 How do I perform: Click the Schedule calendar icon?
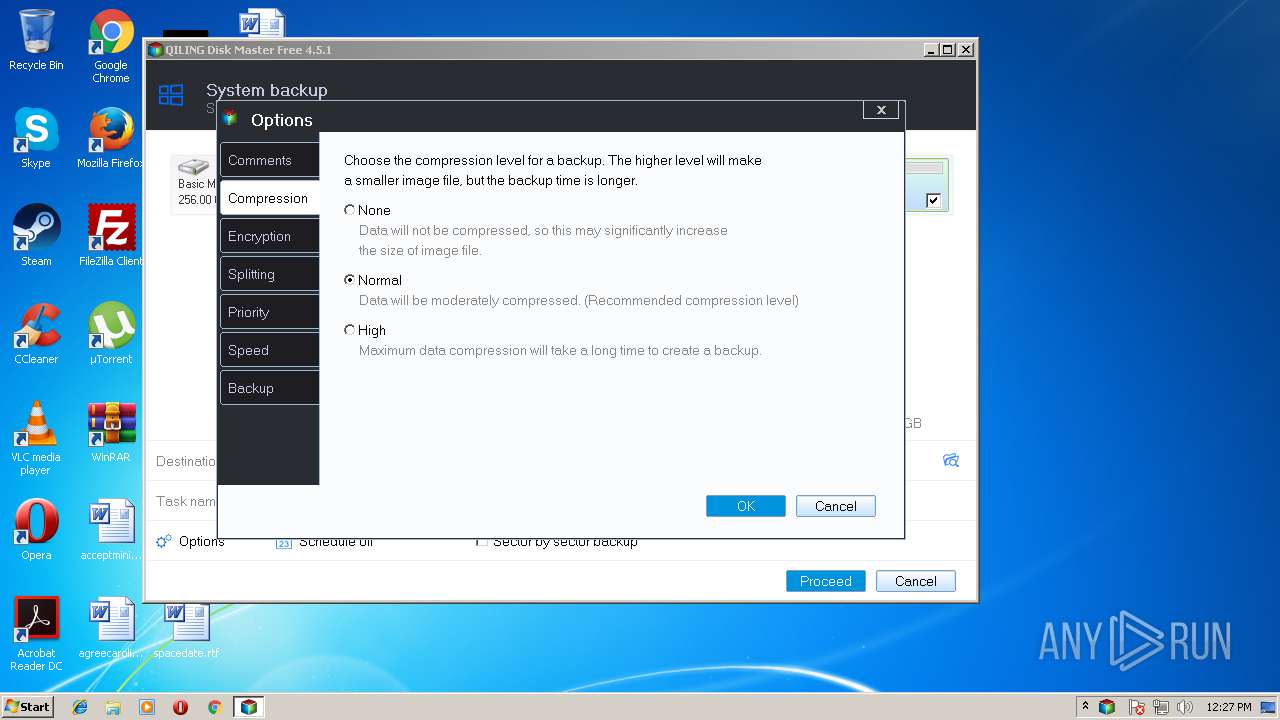[283, 541]
